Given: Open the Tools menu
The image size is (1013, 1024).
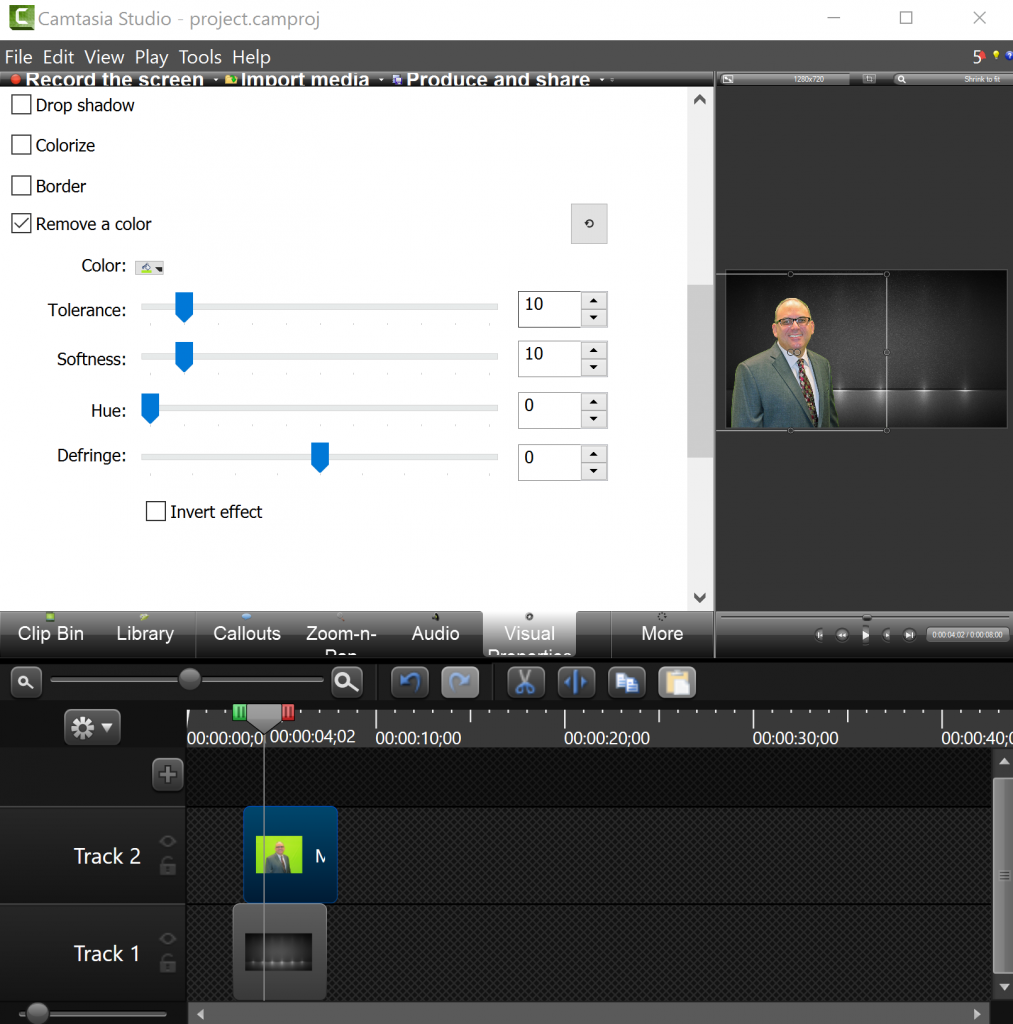Looking at the screenshot, I should (x=200, y=57).
